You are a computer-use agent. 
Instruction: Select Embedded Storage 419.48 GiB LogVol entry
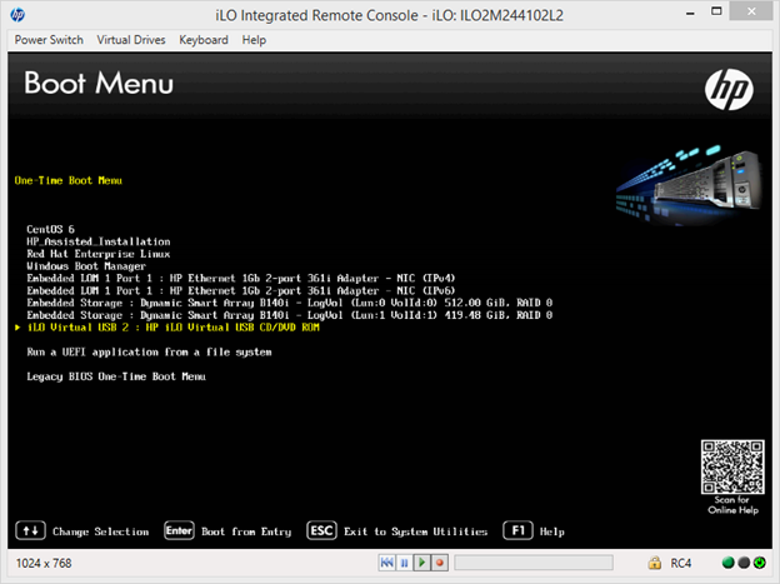[x=290, y=315]
